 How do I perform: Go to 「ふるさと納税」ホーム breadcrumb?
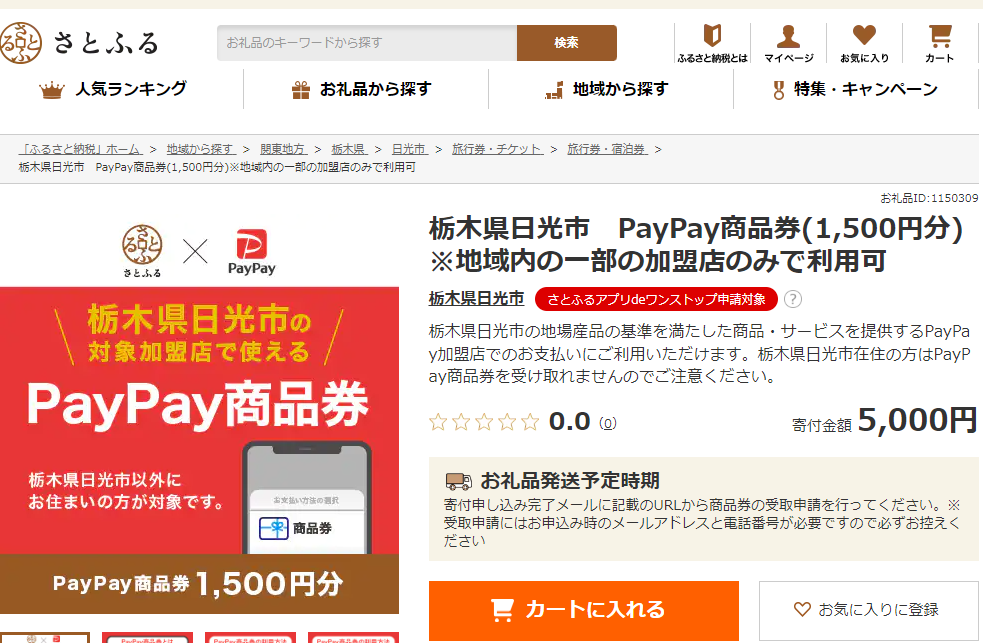[x=81, y=149]
